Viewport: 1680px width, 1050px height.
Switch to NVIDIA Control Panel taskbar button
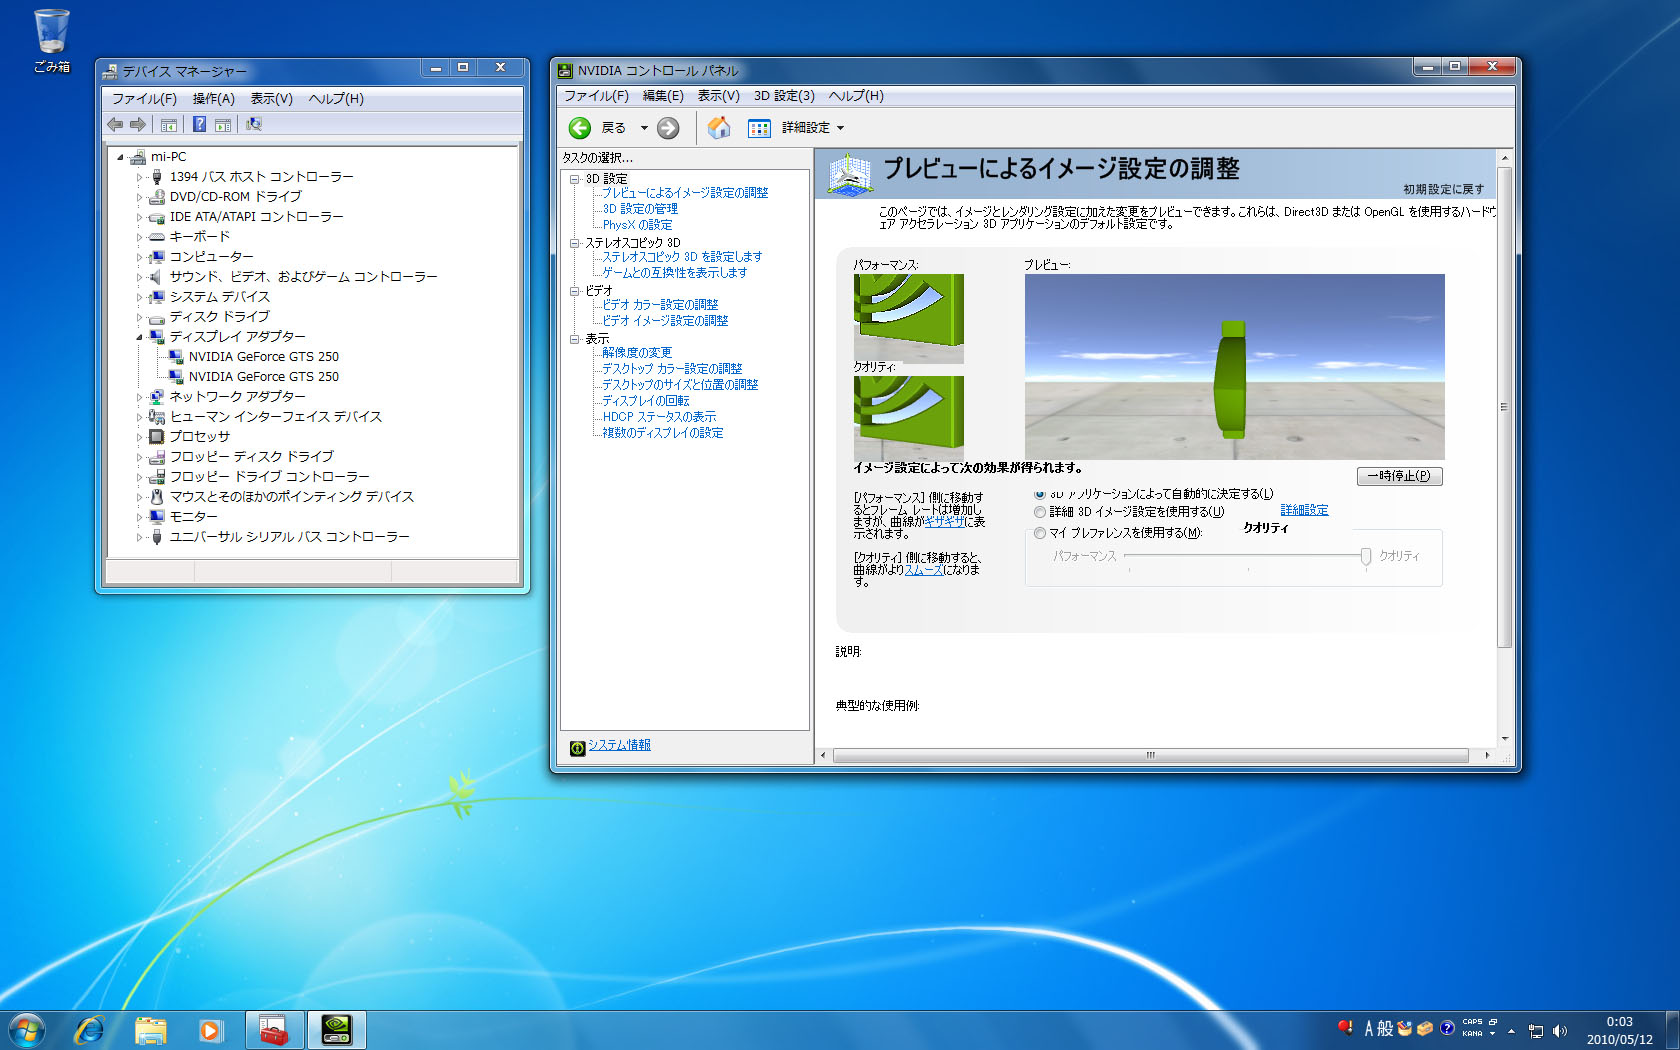tap(336, 1030)
